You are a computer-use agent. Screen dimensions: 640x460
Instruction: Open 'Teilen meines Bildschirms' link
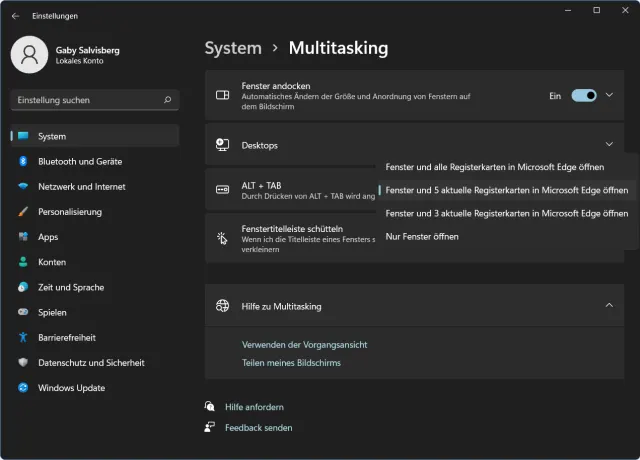[291, 363]
